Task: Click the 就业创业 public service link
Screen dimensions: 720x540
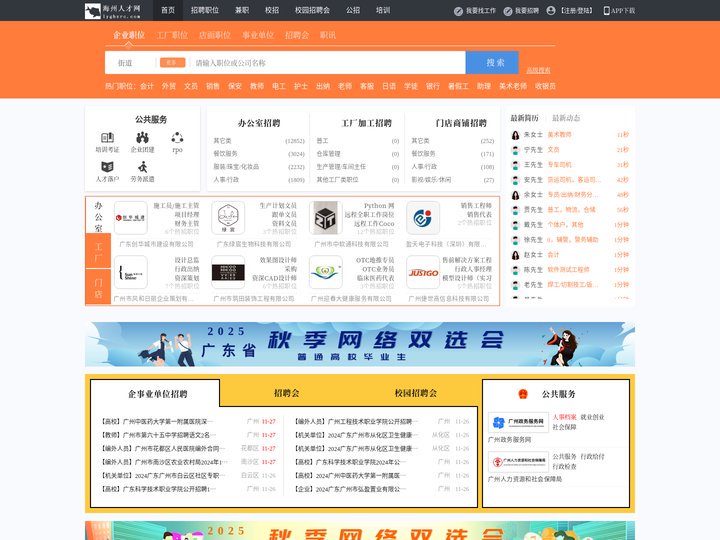Action: click(592, 417)
